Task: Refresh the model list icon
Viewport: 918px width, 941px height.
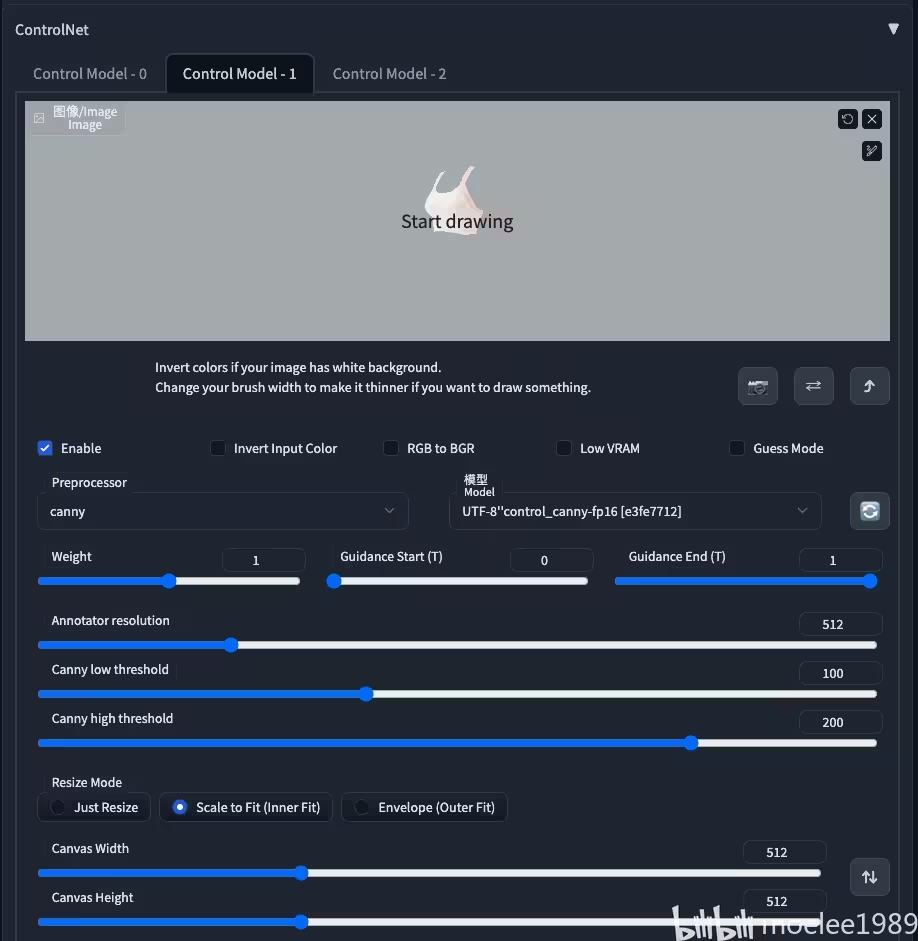Action: click(869, 511)
